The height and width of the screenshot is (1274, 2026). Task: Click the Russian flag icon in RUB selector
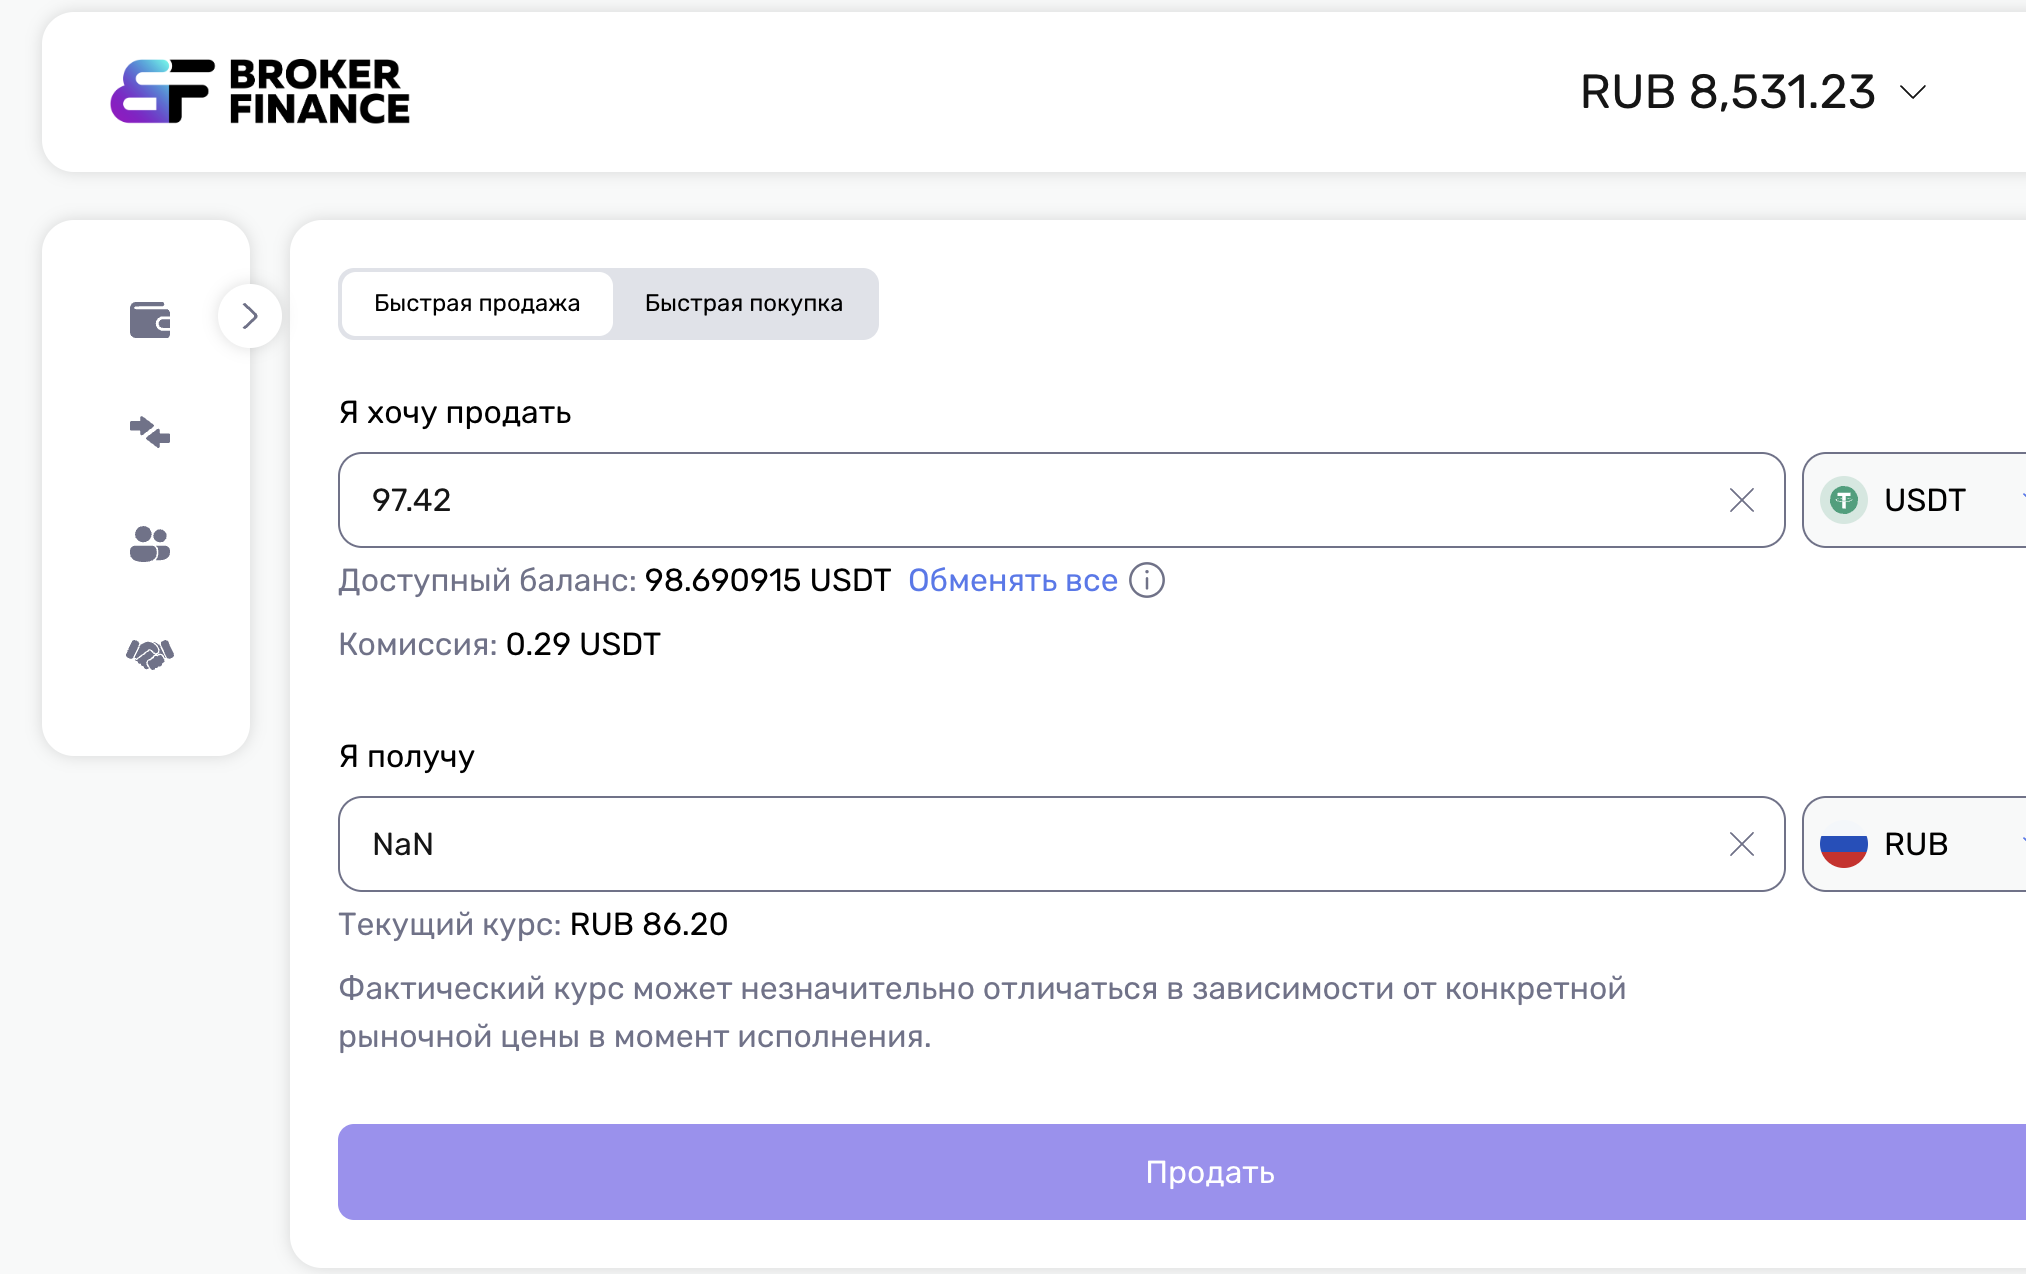click(1844, 844)
